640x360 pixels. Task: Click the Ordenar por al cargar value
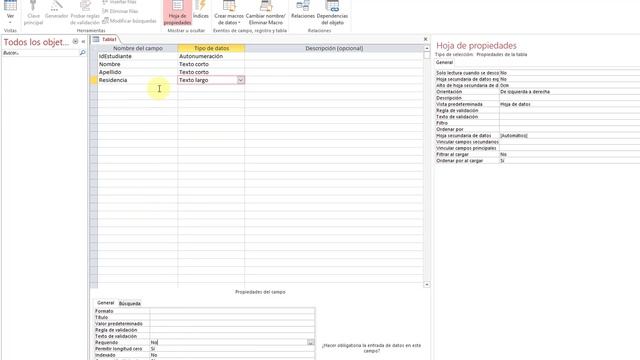point(569,161)
